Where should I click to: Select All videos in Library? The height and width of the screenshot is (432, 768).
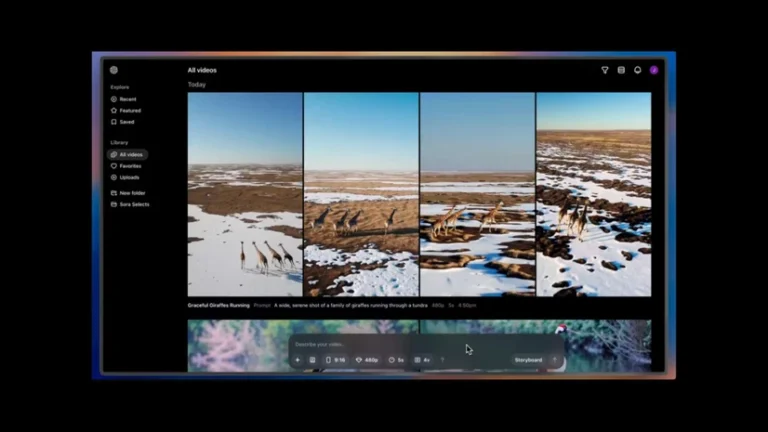[127, 154]
